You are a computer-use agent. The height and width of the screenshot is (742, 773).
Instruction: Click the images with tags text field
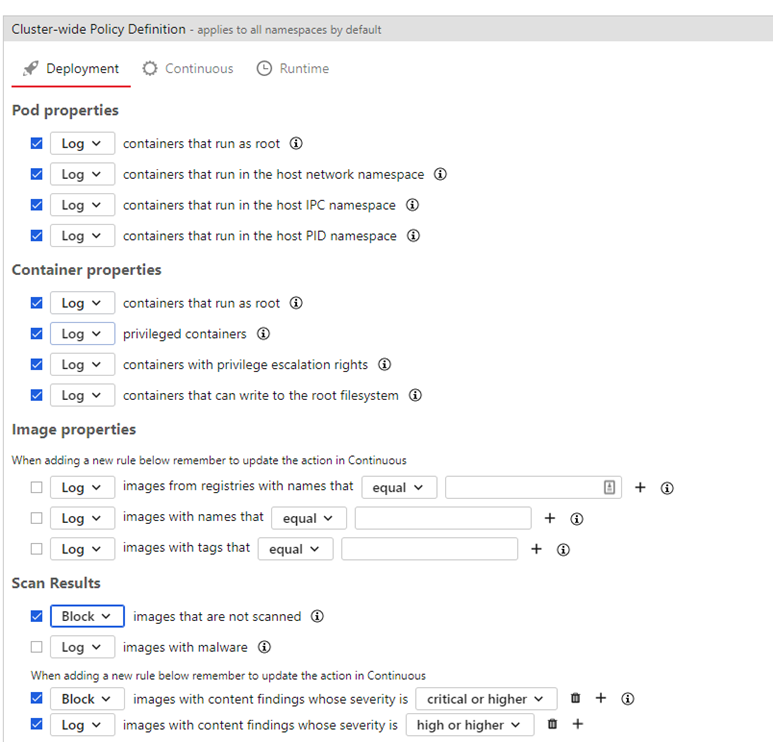[429, 549]
